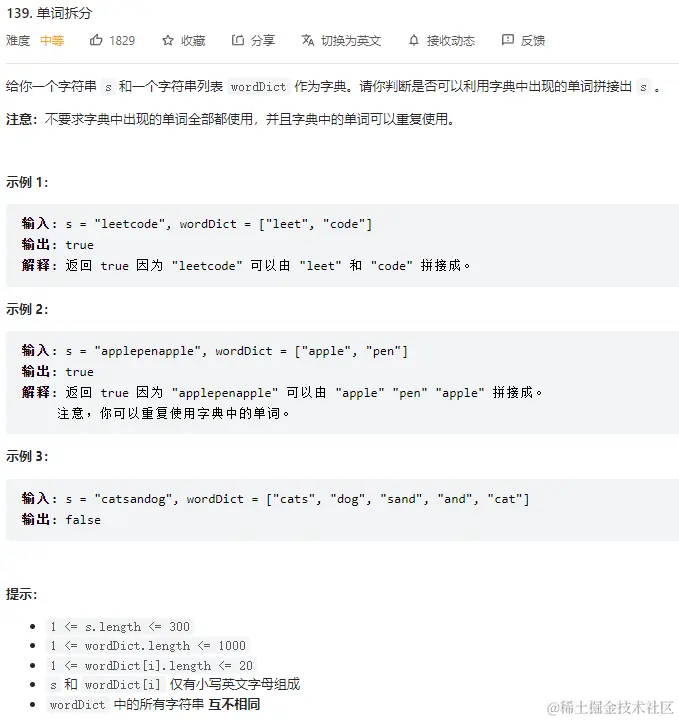This screenshot has width=679, height=721.
Task: Click the output false line
Action: tap(61, 520)
